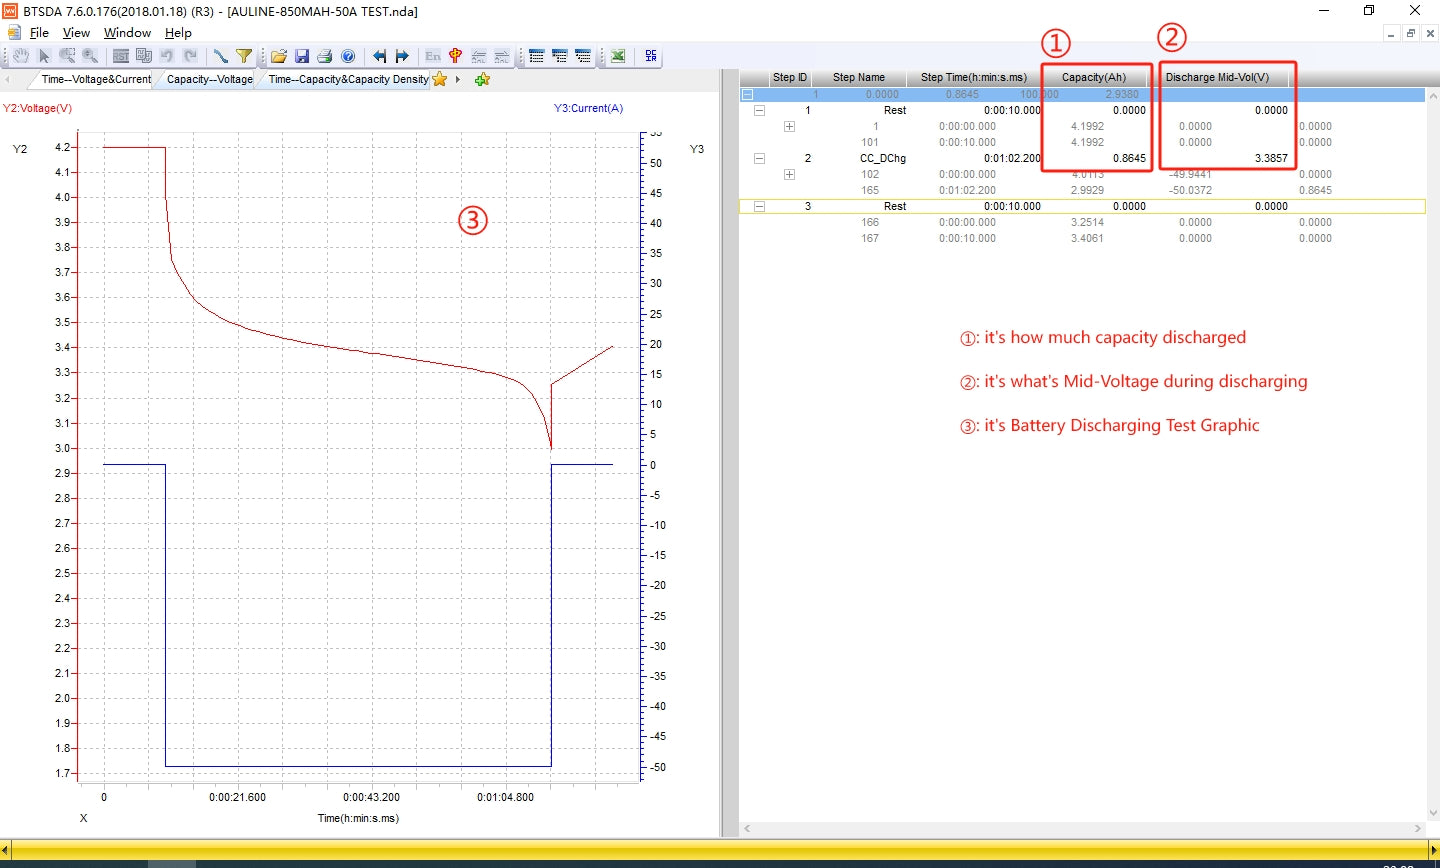Open help via the blue question mark icon

pyautogui.click(x=348, y=56)
